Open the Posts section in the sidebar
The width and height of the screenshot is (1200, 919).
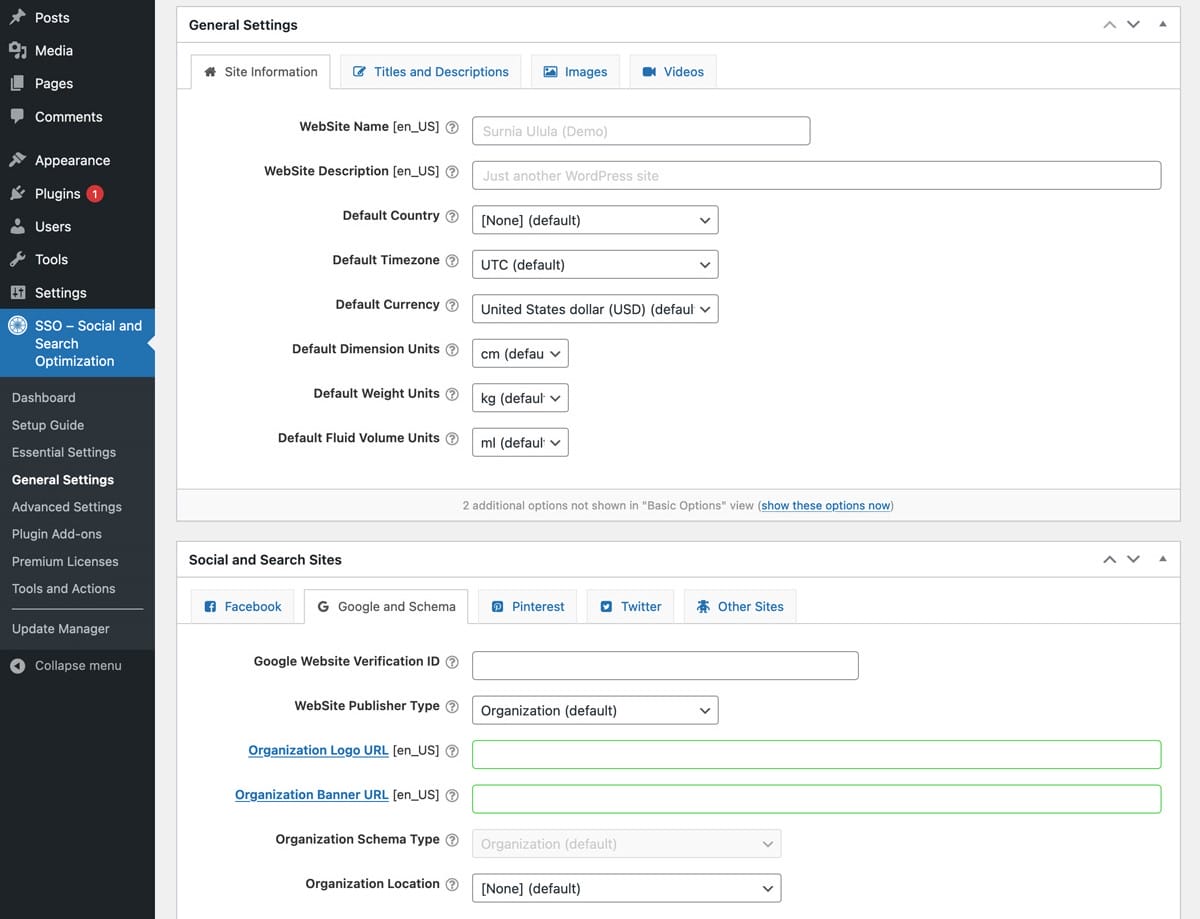[x=45, y=17]
